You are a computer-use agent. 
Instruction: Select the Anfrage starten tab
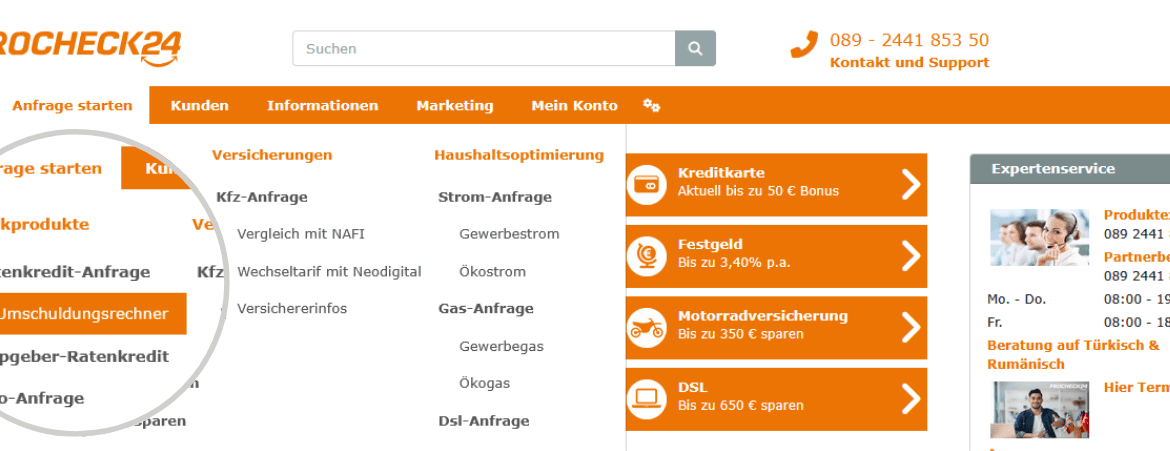[x=72, y=105]
